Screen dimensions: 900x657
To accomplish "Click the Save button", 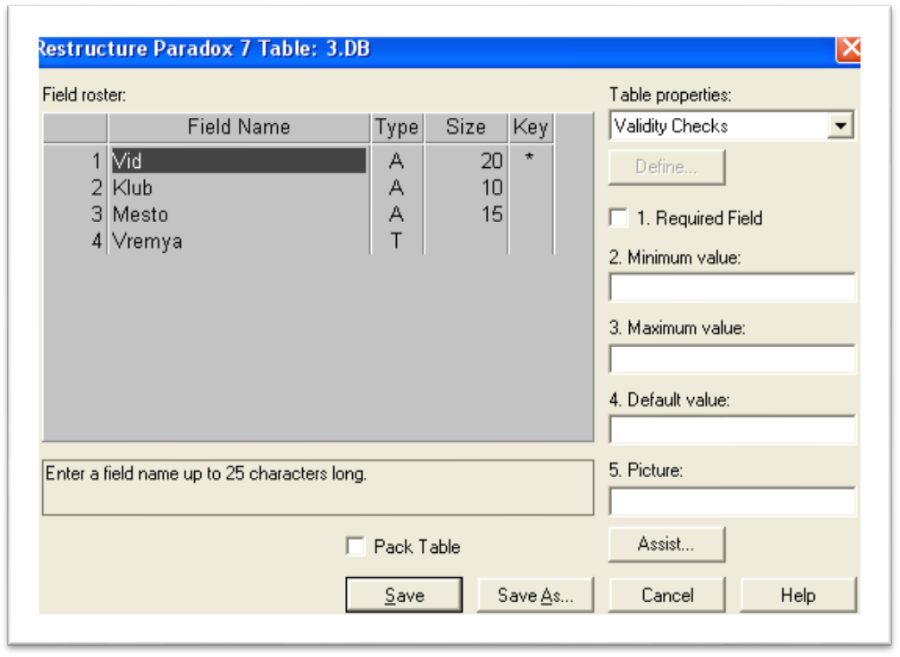I will pos(404,595).
